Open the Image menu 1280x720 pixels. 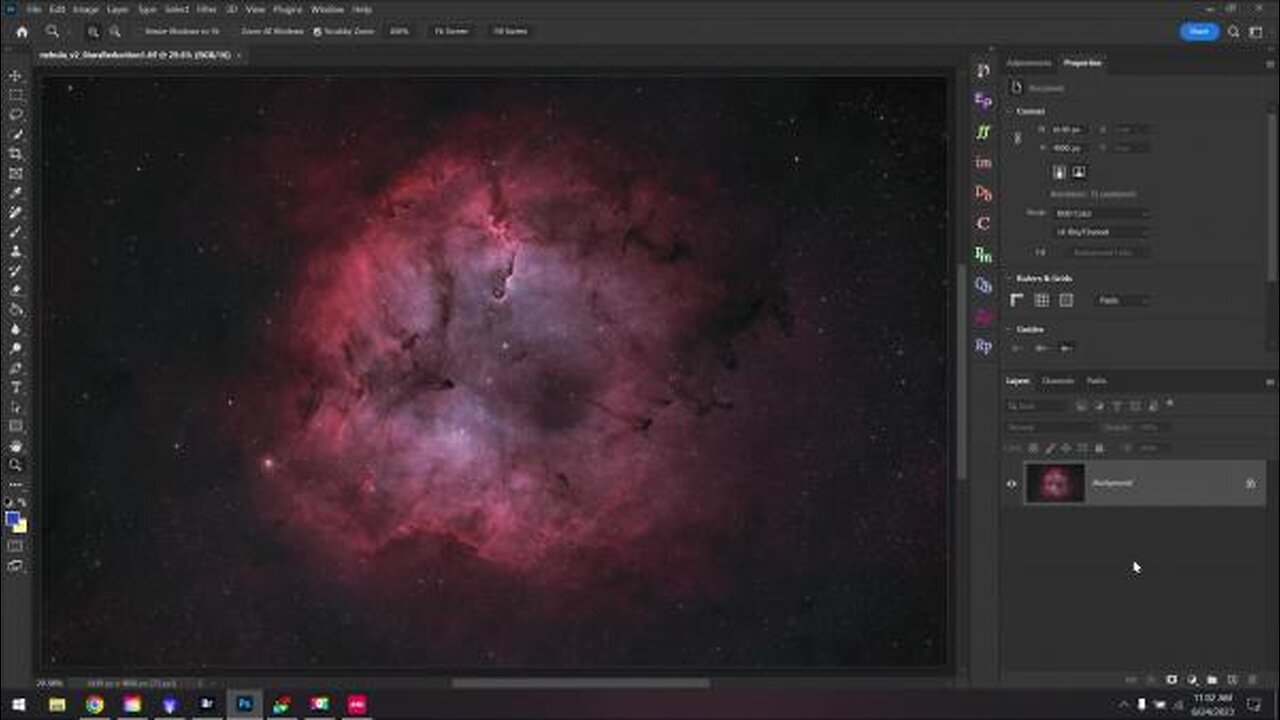(x=85, y=9)
